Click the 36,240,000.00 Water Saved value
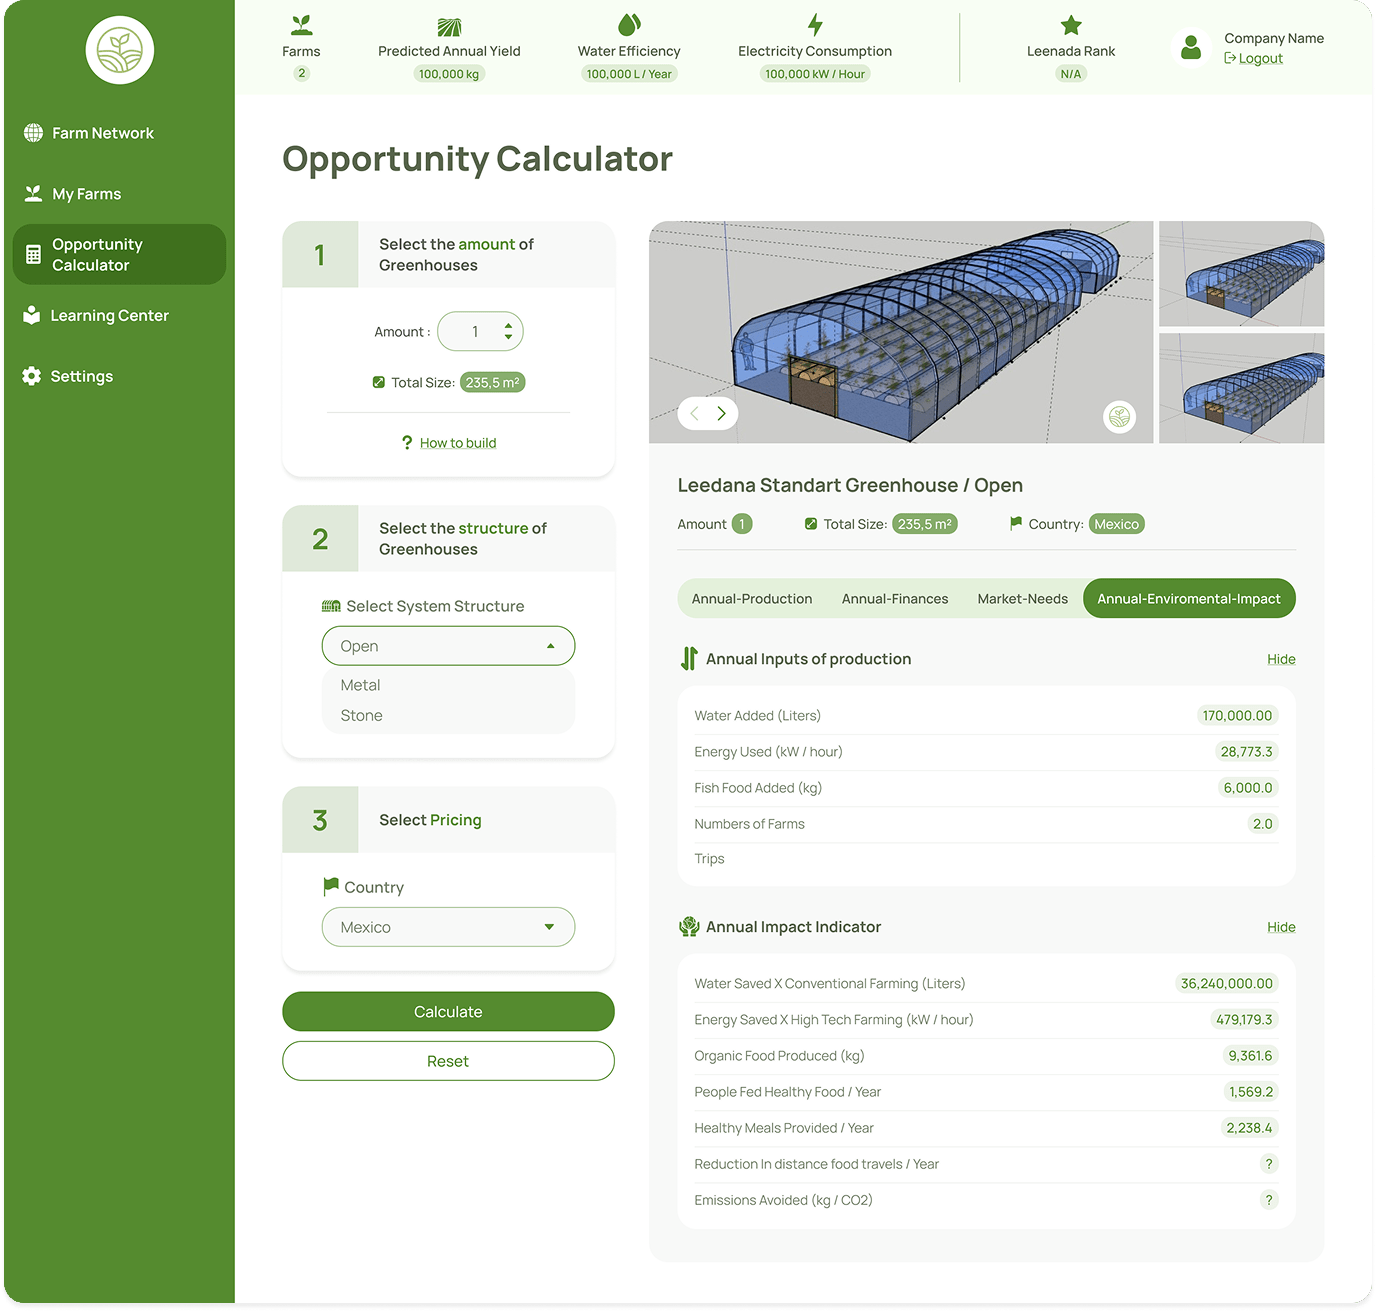Viewport: 1376px width, 1311px height. click(1226, 983)
